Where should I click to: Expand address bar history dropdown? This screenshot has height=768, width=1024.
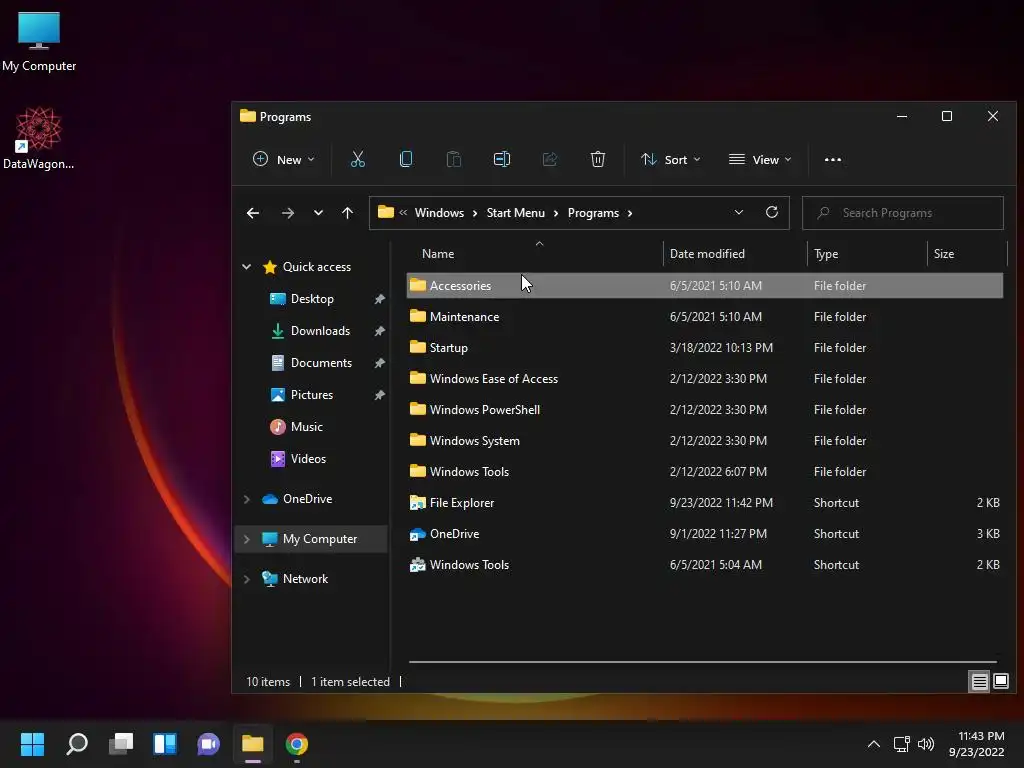tap(739, 212)
